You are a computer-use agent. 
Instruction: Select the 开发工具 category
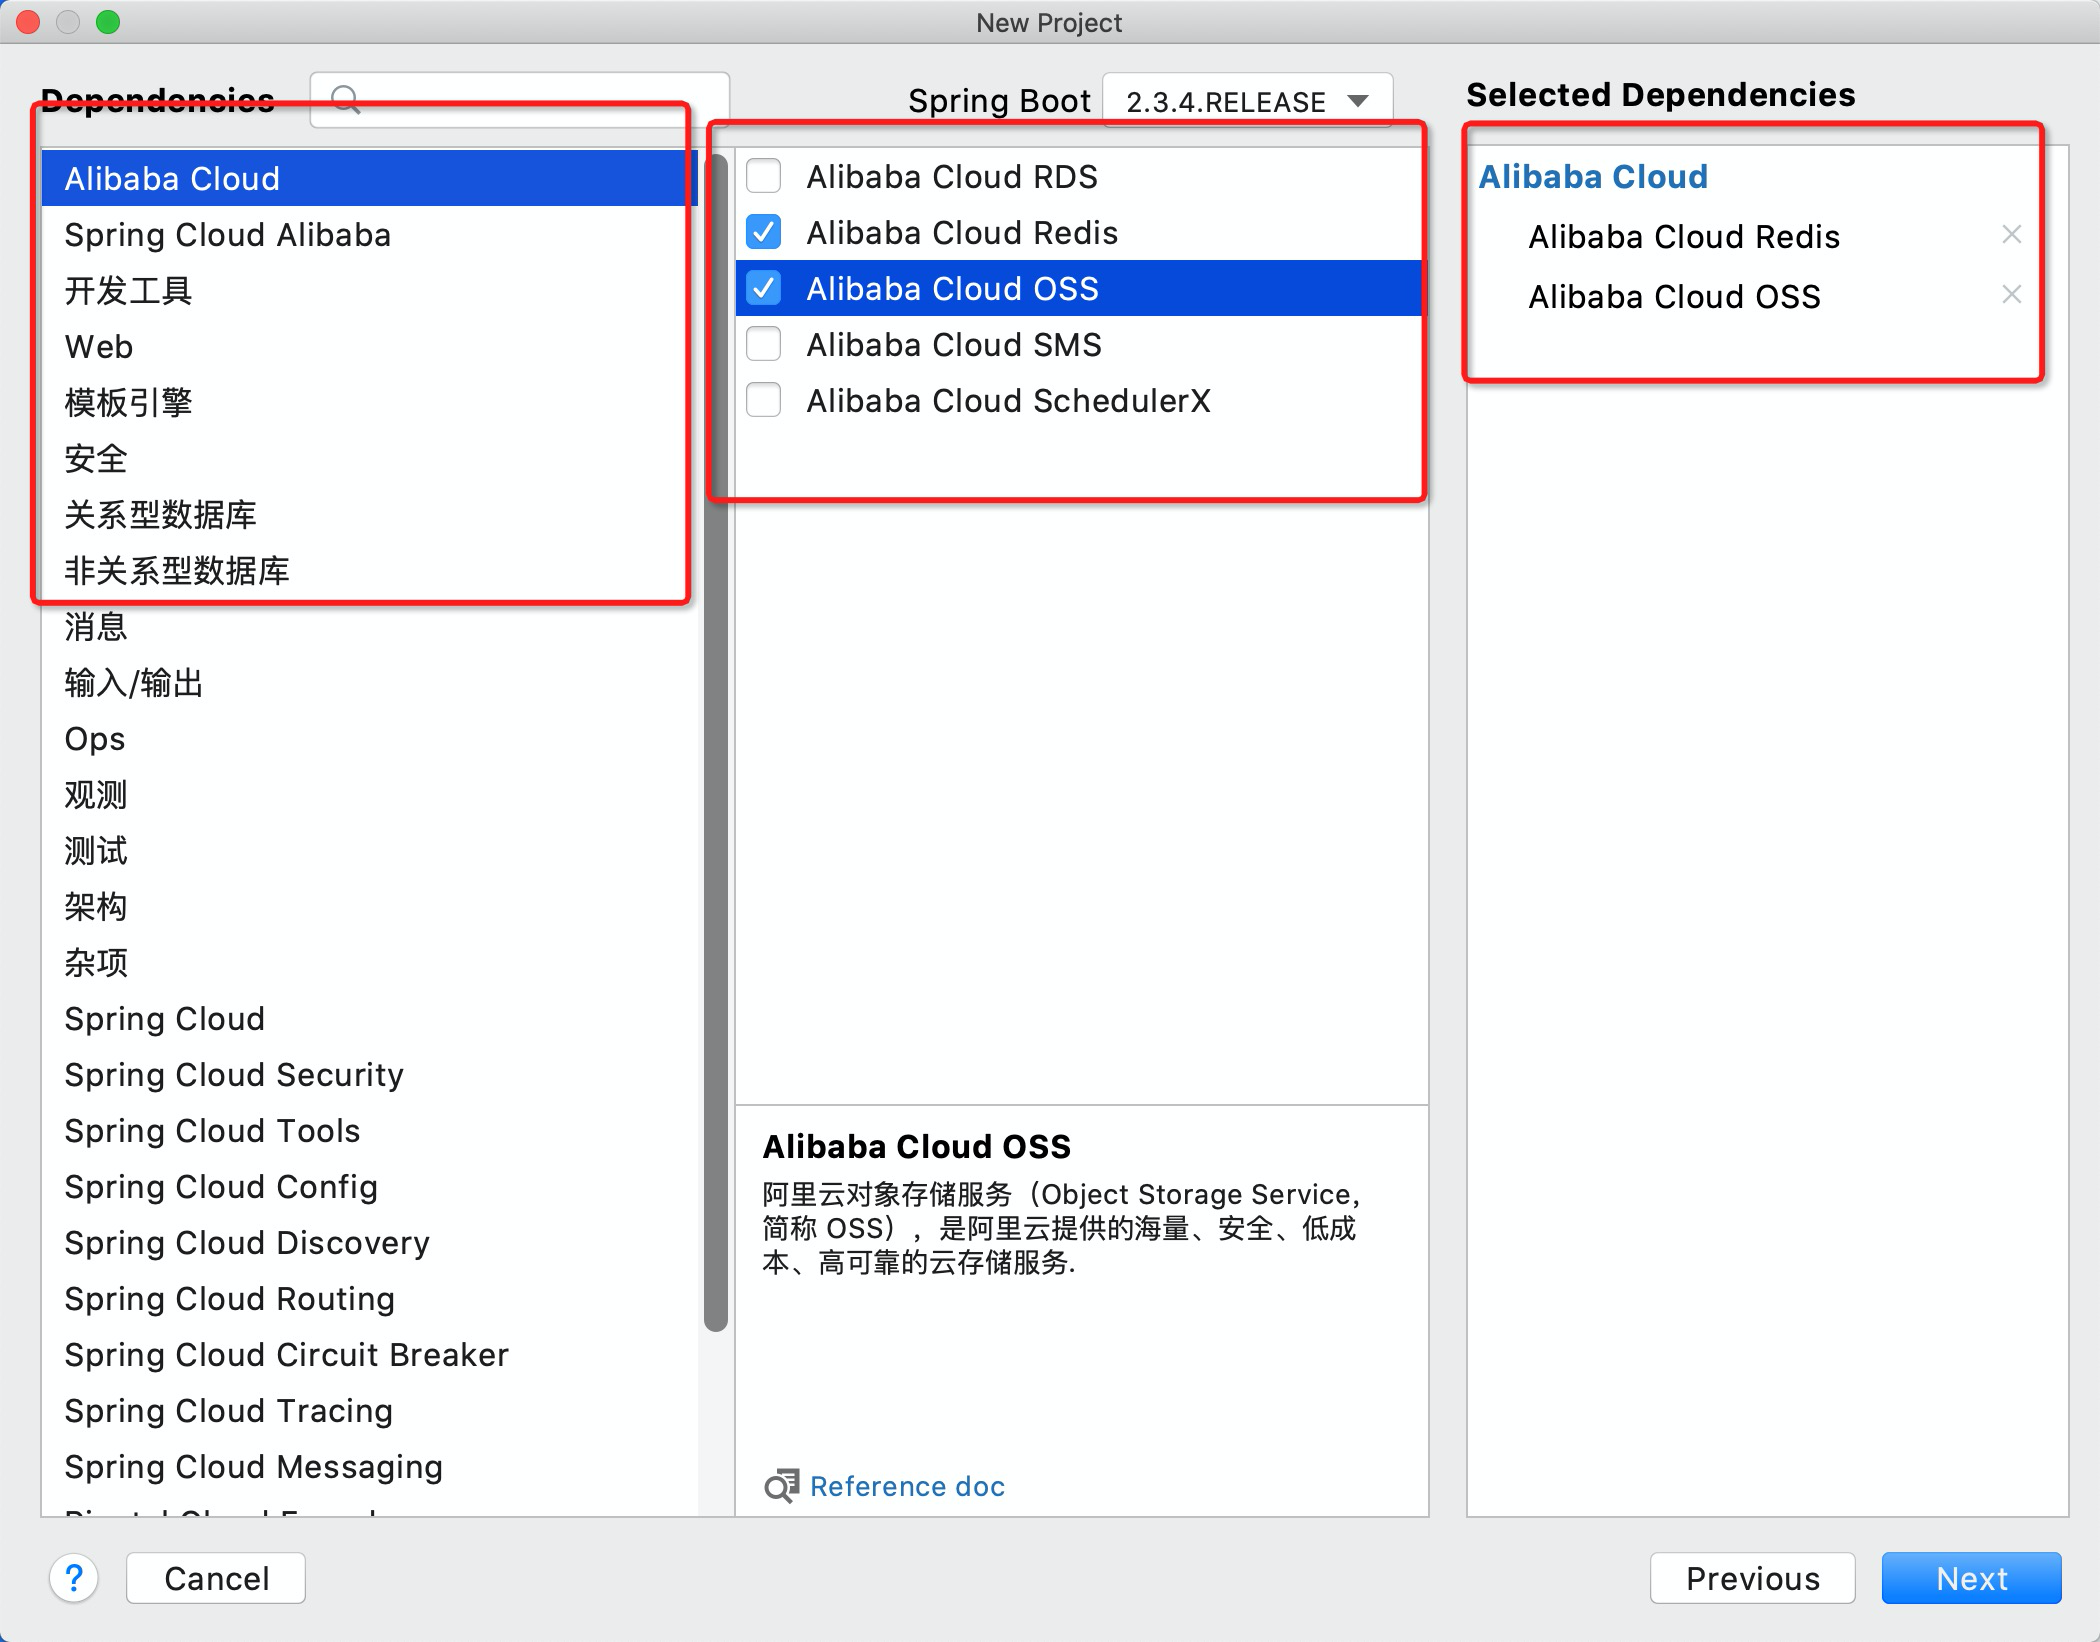(370, 290)
